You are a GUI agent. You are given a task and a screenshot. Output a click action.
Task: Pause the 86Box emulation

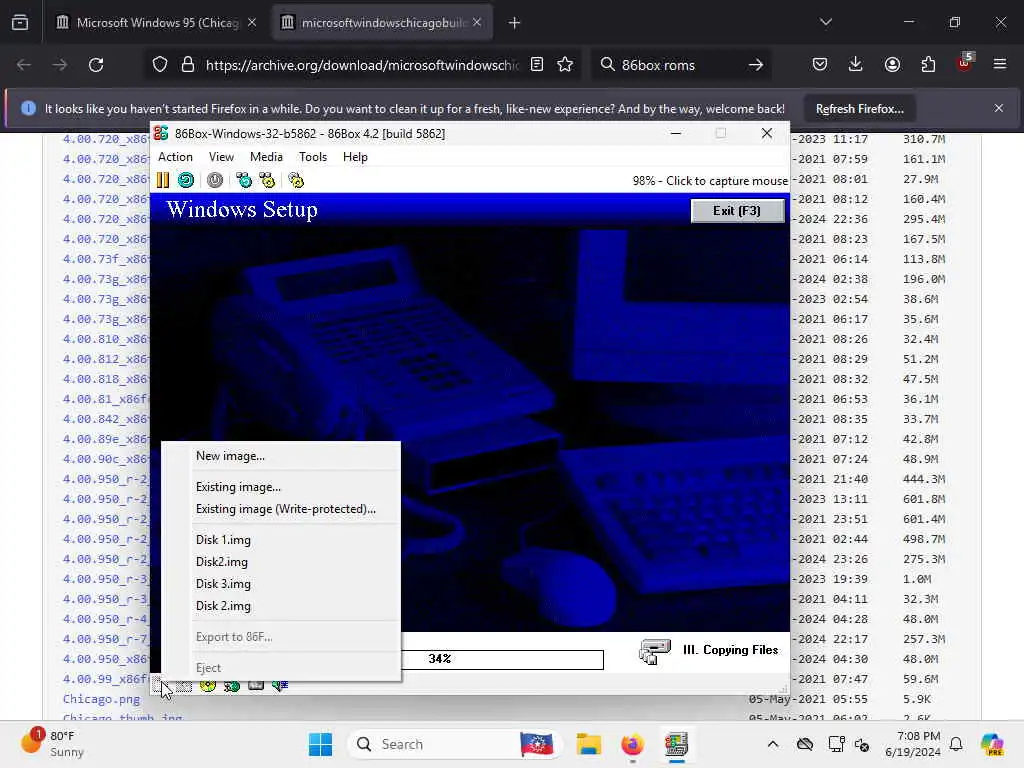163,180
